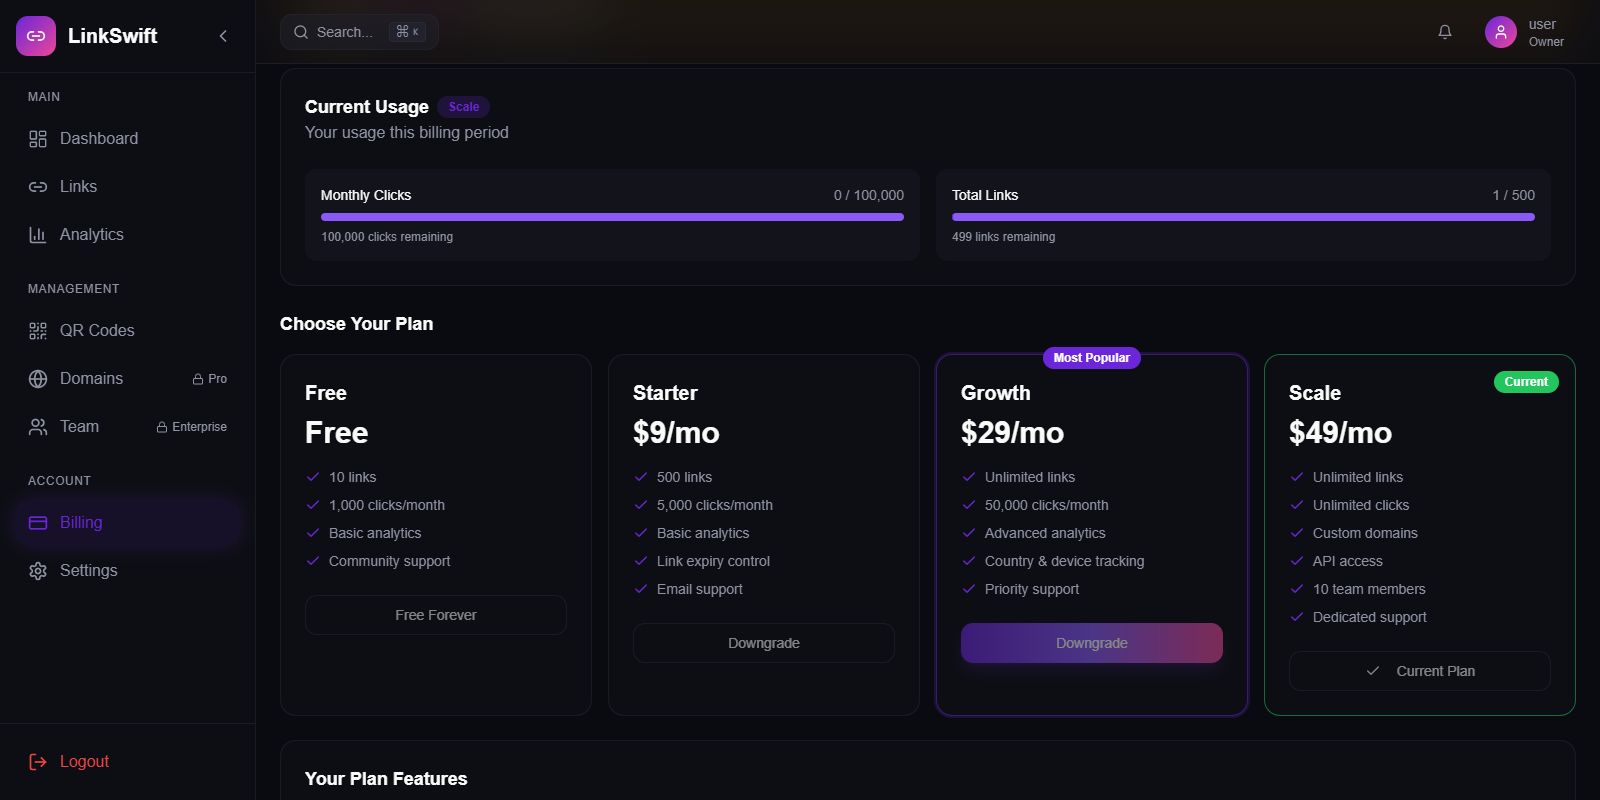Click the Monthly Clicks progress bar
Viewport: 1600px width, 800px height.
click(x=612, y=217)
